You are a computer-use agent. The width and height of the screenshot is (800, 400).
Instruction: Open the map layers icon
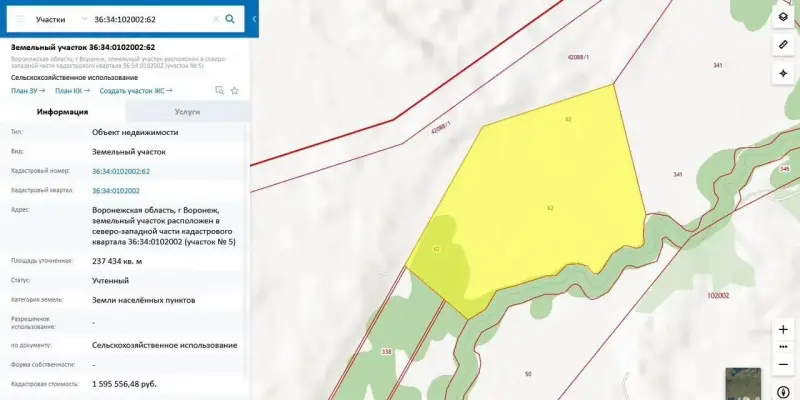(x=783, y=17)
